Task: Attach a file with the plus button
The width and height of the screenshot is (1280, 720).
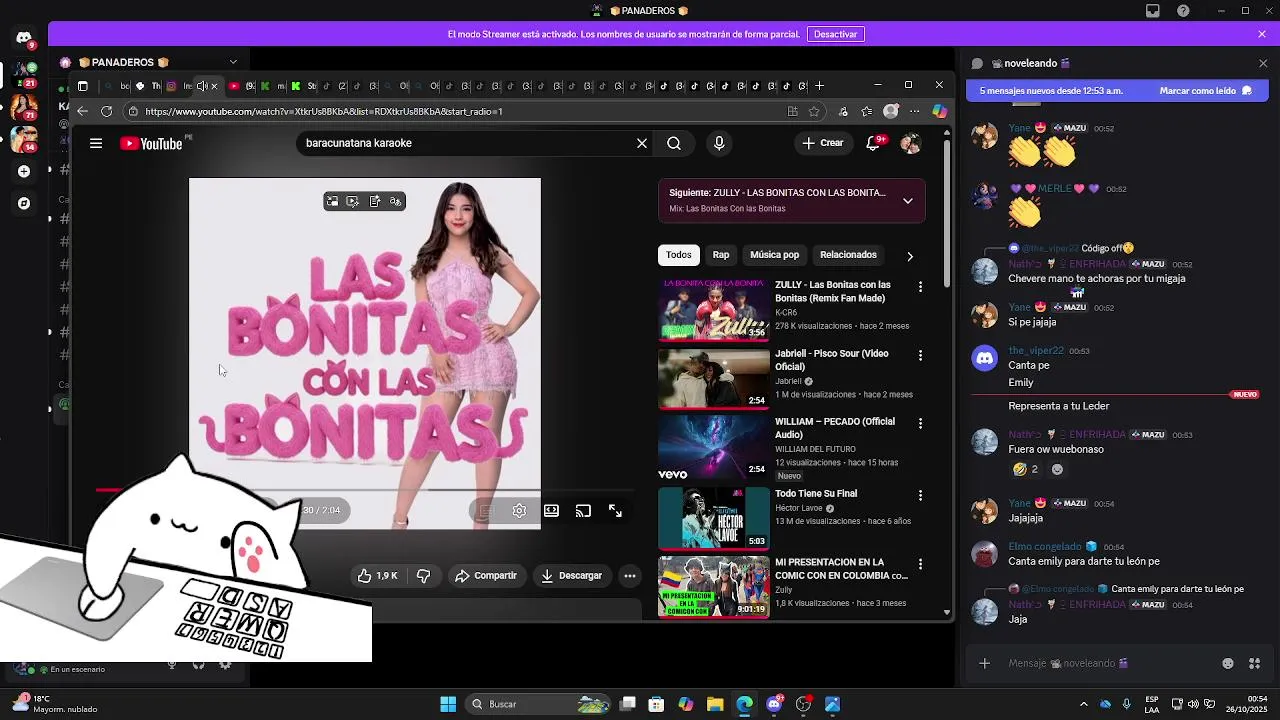Action: [984, 663]
